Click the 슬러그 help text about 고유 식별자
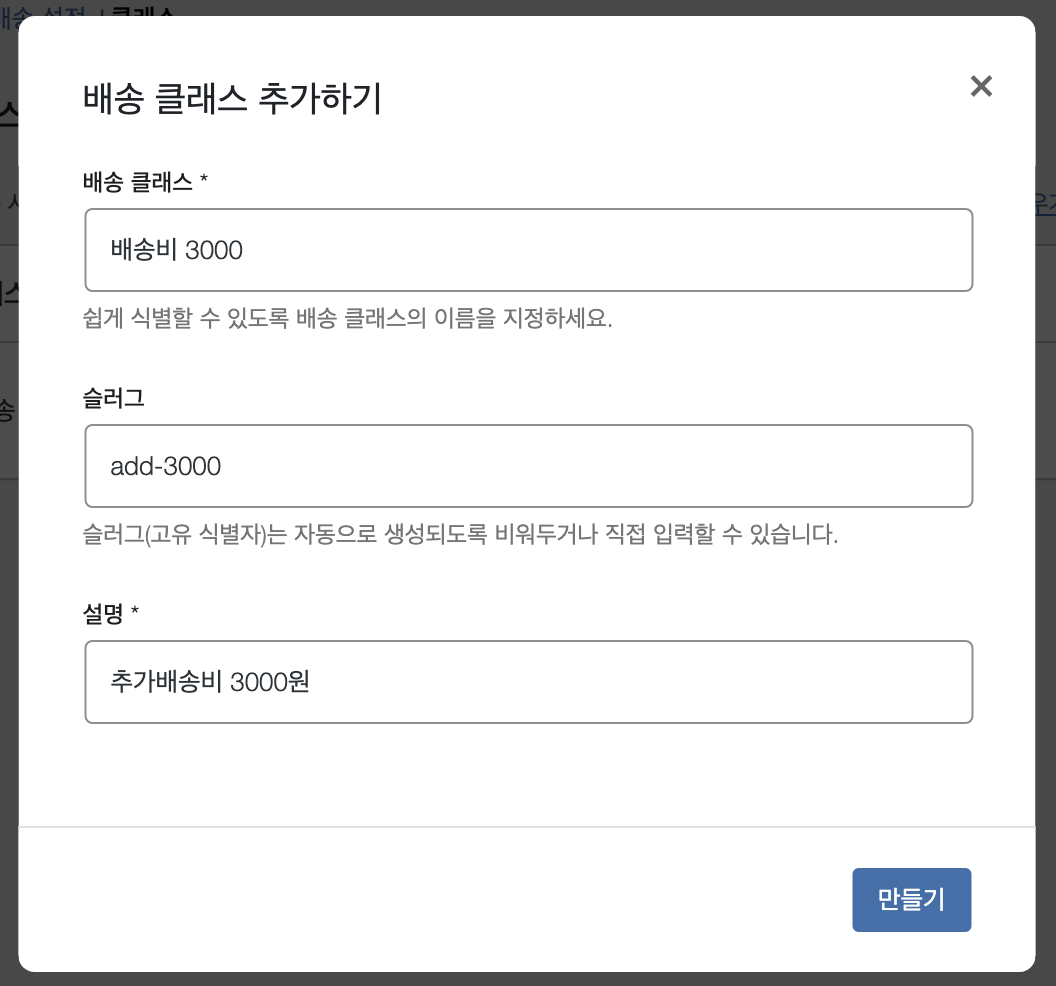Image resolution: width=1056 pixels, height=986 pixels. [x=461, y=534]
